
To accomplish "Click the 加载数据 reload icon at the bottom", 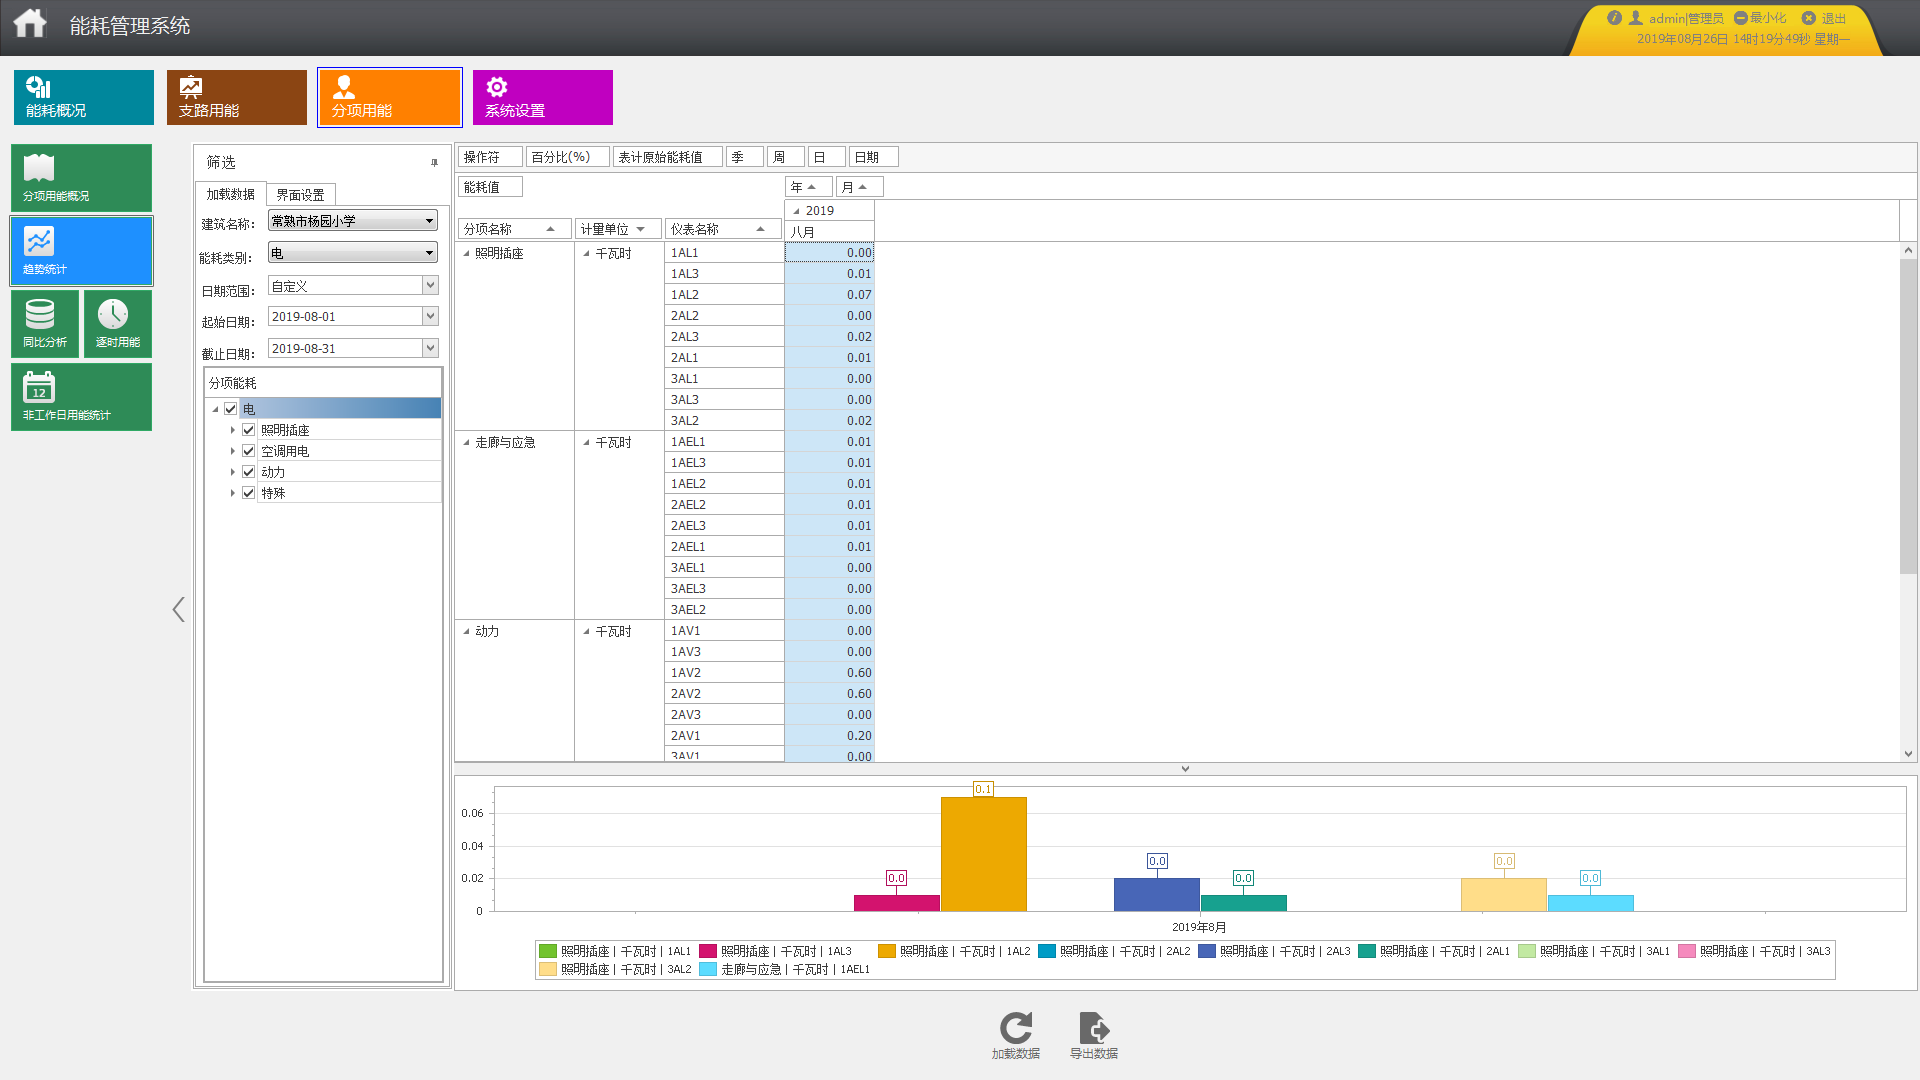I will coord(1015,1030).
